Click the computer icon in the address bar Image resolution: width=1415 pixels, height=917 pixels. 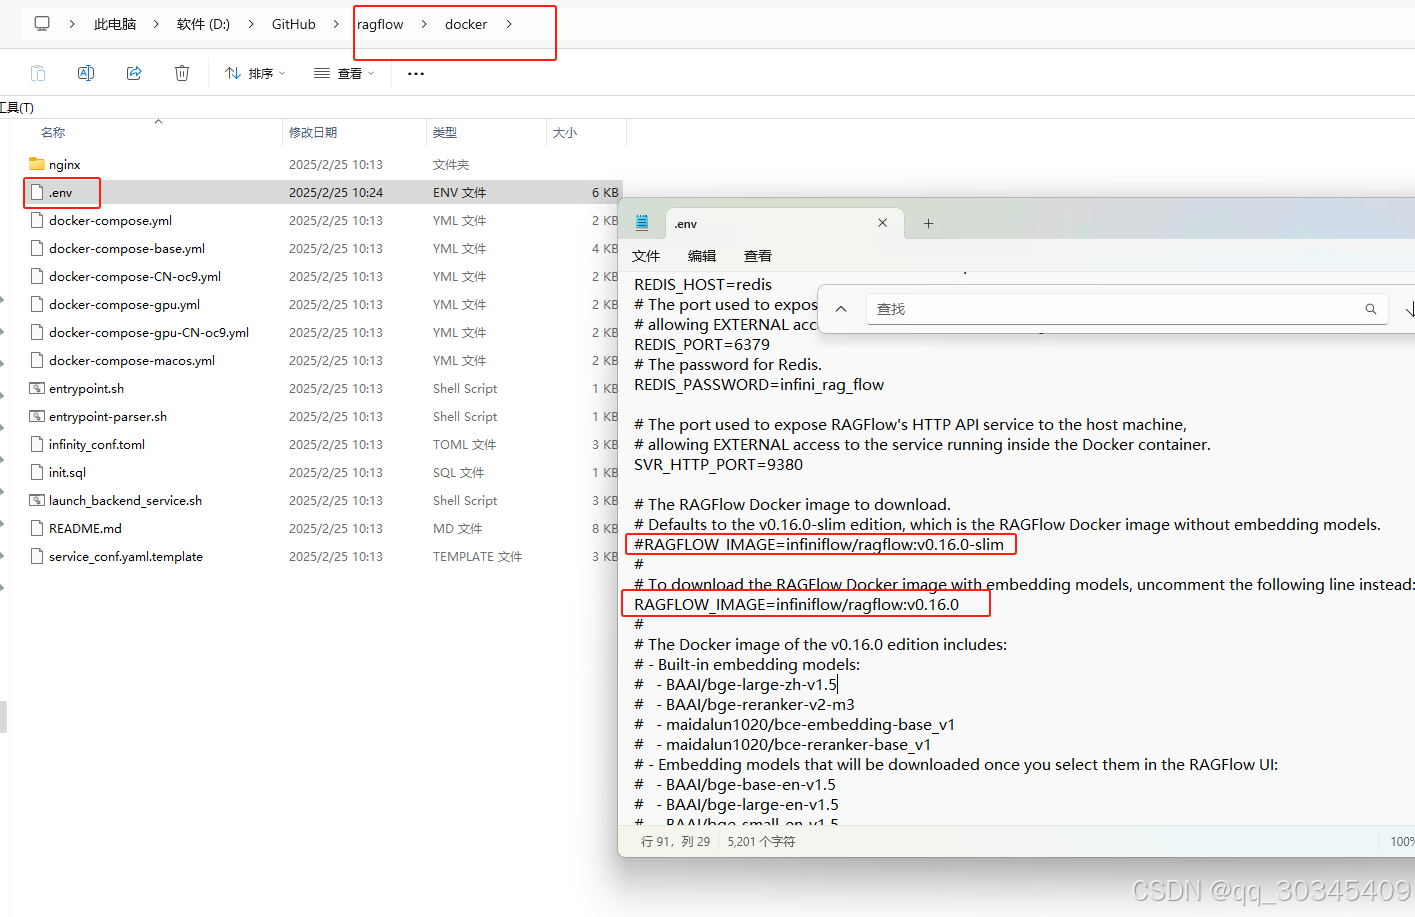[x=42, y=23]
